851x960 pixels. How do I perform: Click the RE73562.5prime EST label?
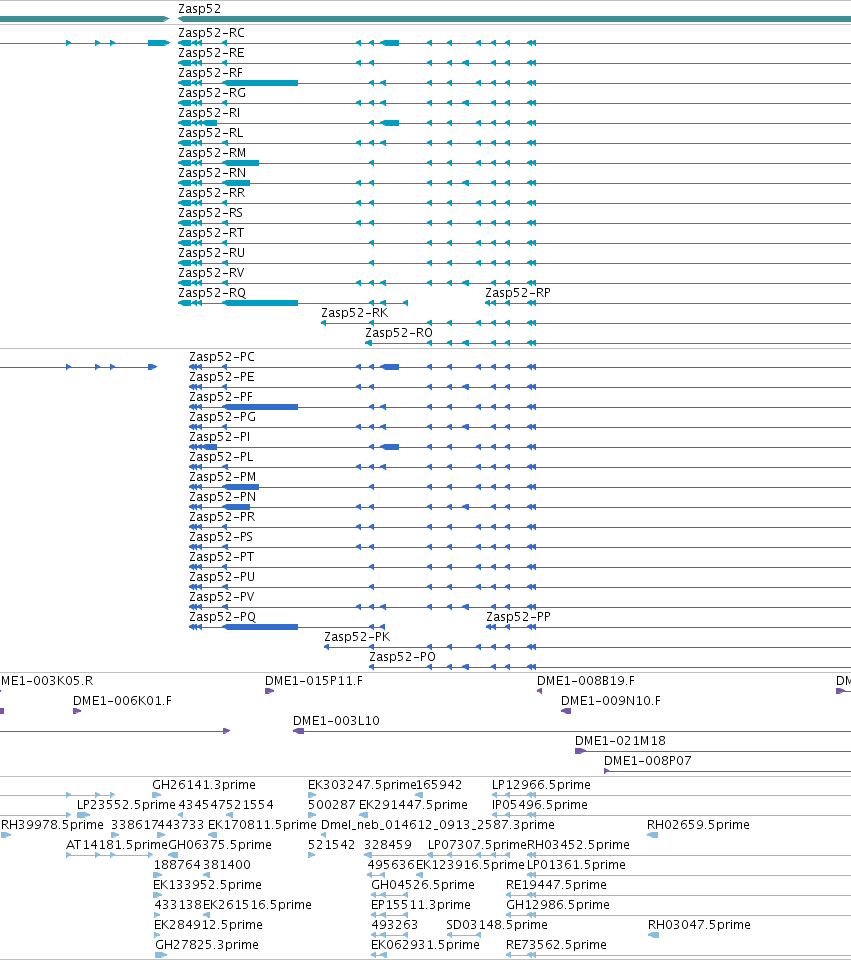point(557,945)
